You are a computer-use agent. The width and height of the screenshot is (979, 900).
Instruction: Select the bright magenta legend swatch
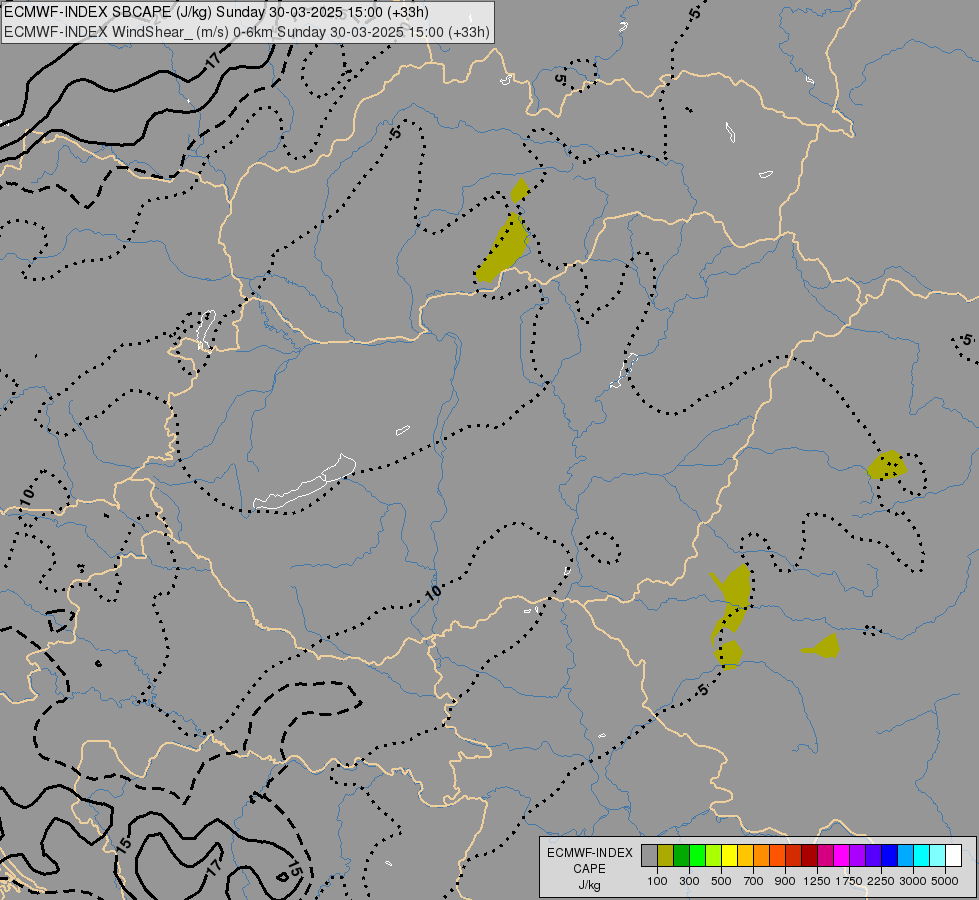[841, 855]
